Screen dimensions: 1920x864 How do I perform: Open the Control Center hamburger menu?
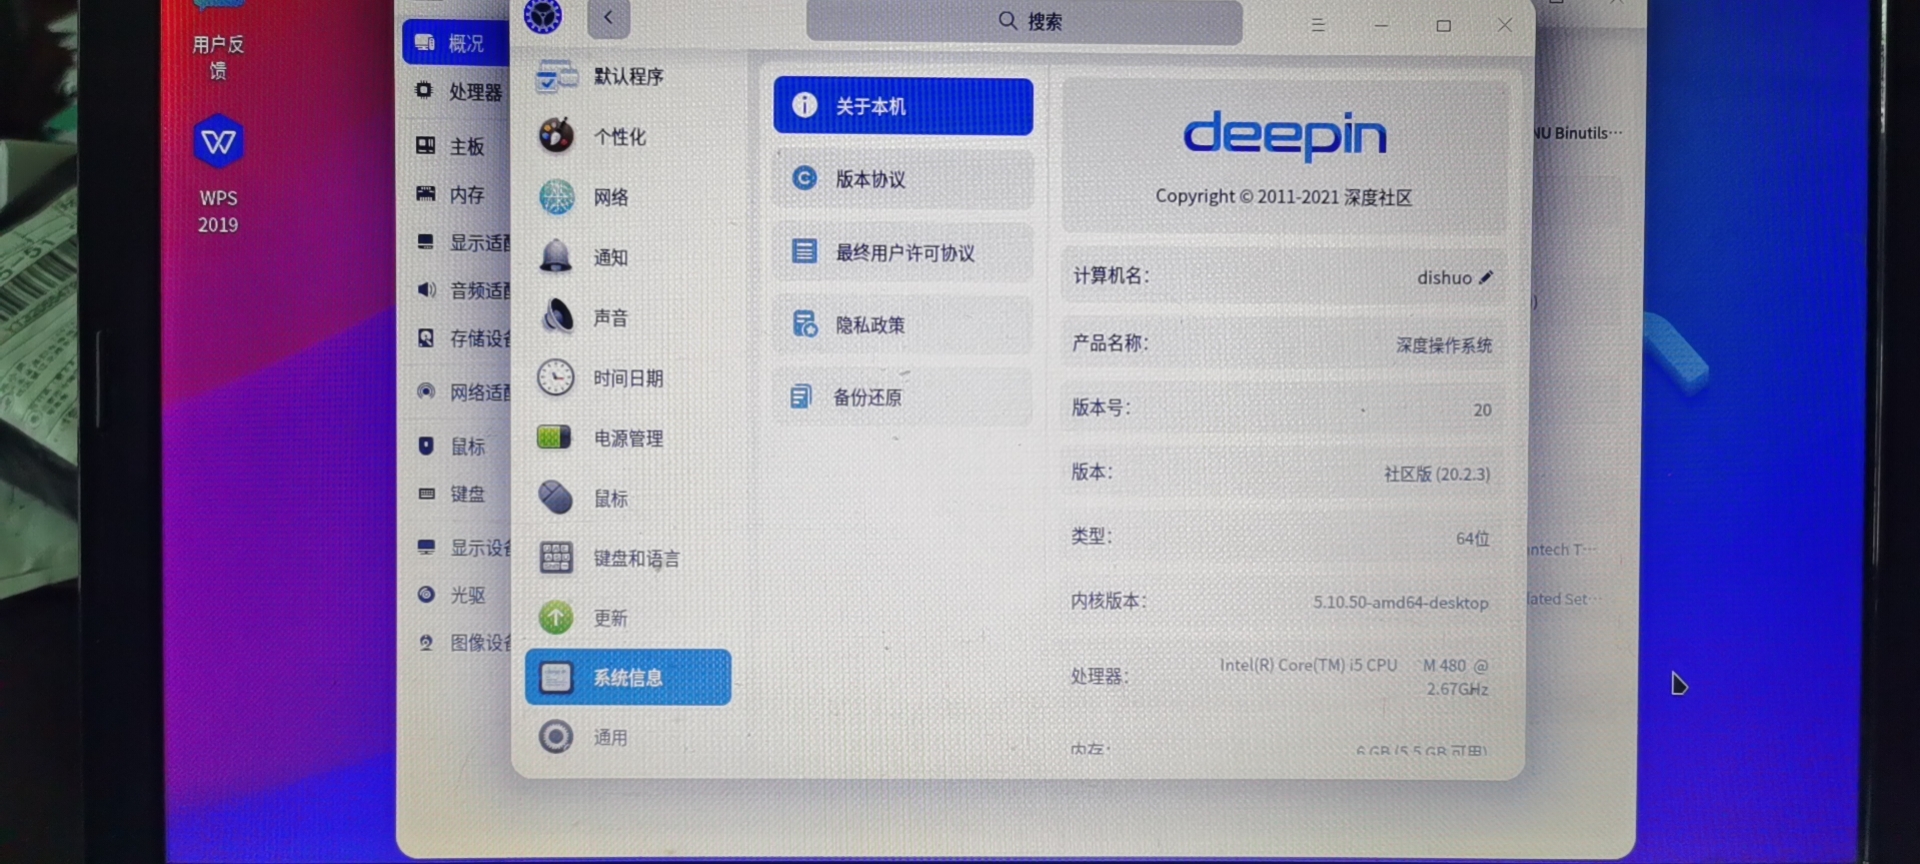tap(1318, 25)
